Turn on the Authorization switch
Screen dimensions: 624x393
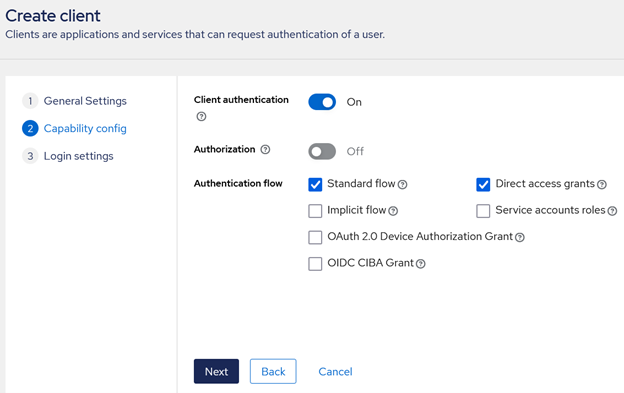click(x=322, y=152)
